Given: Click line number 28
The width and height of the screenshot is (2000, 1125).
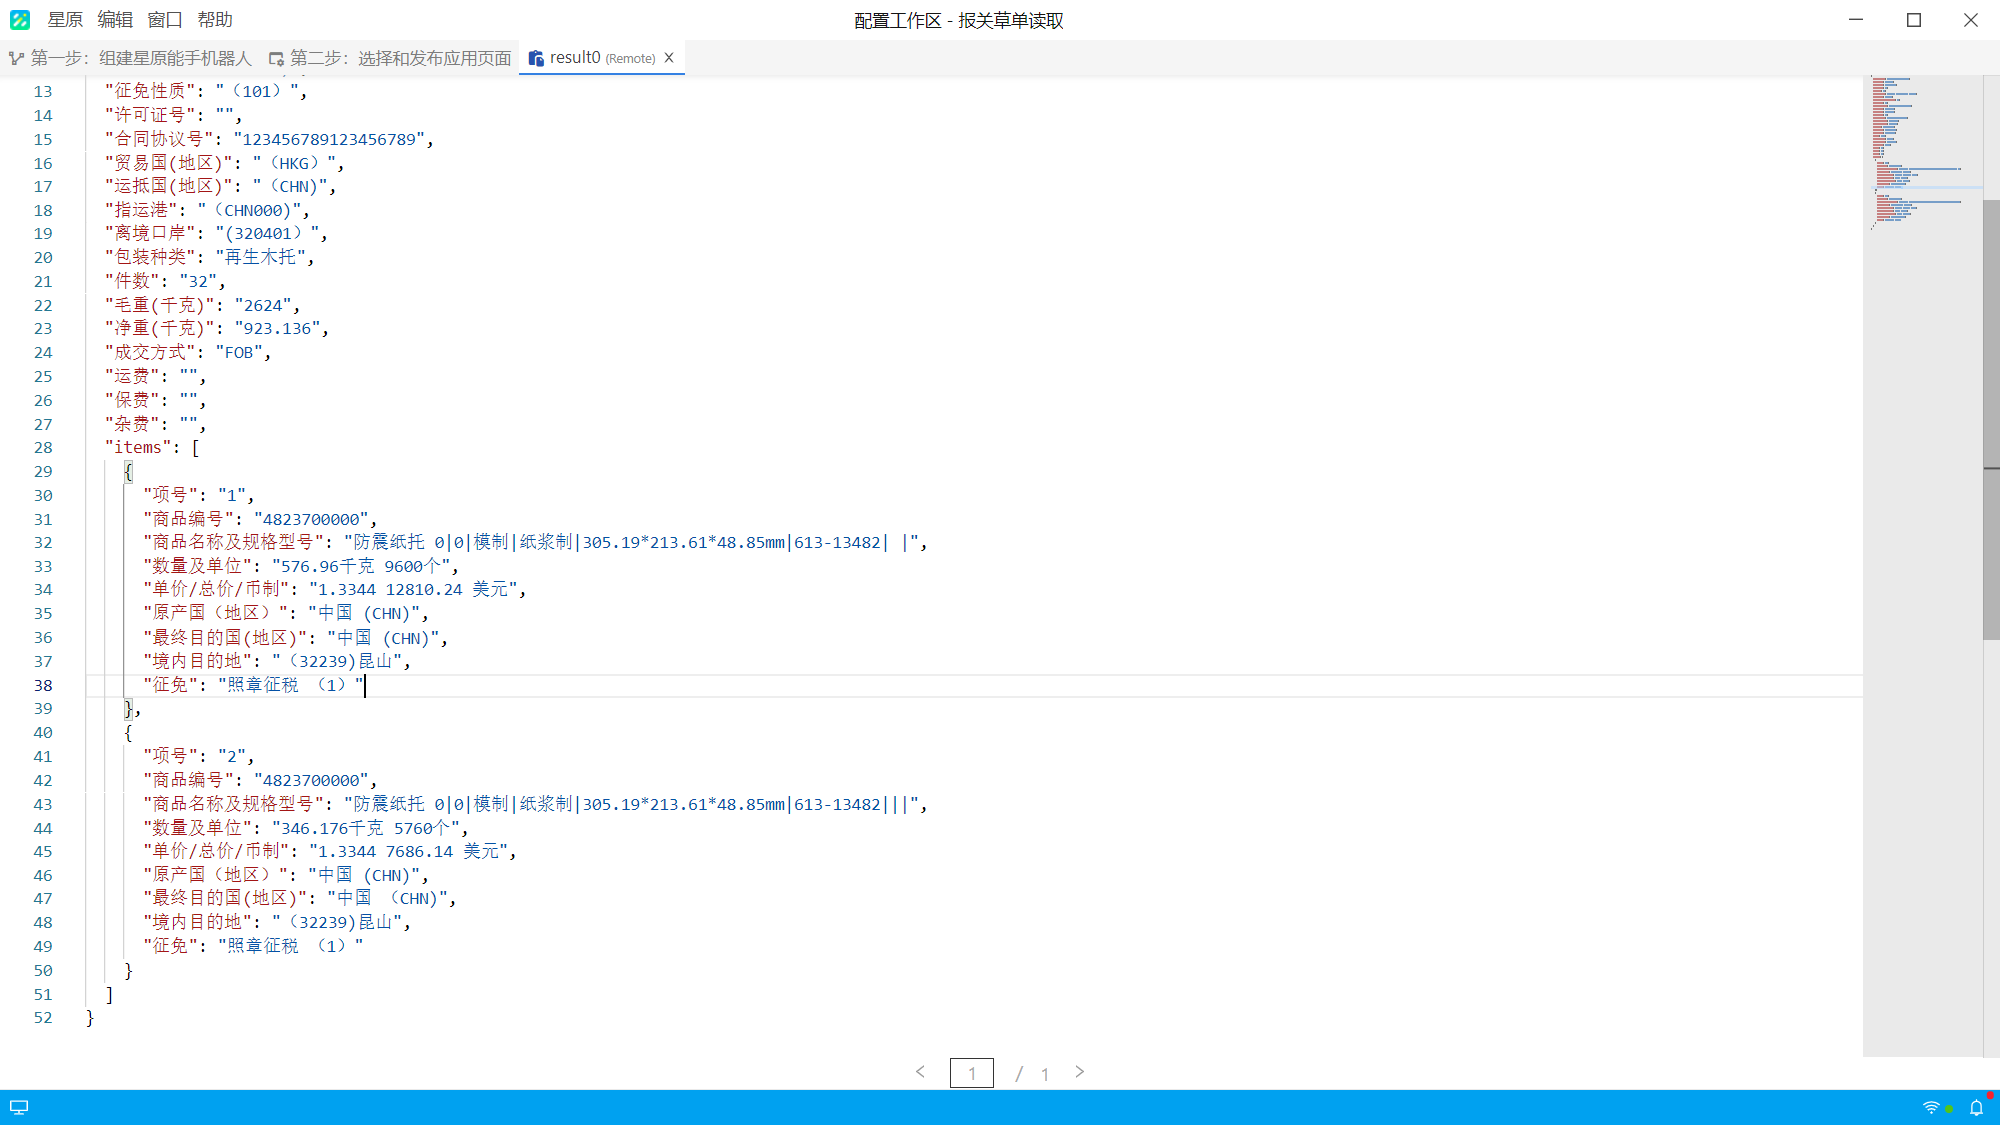Looking at the screenshot, I should click(x=43, y=448).
